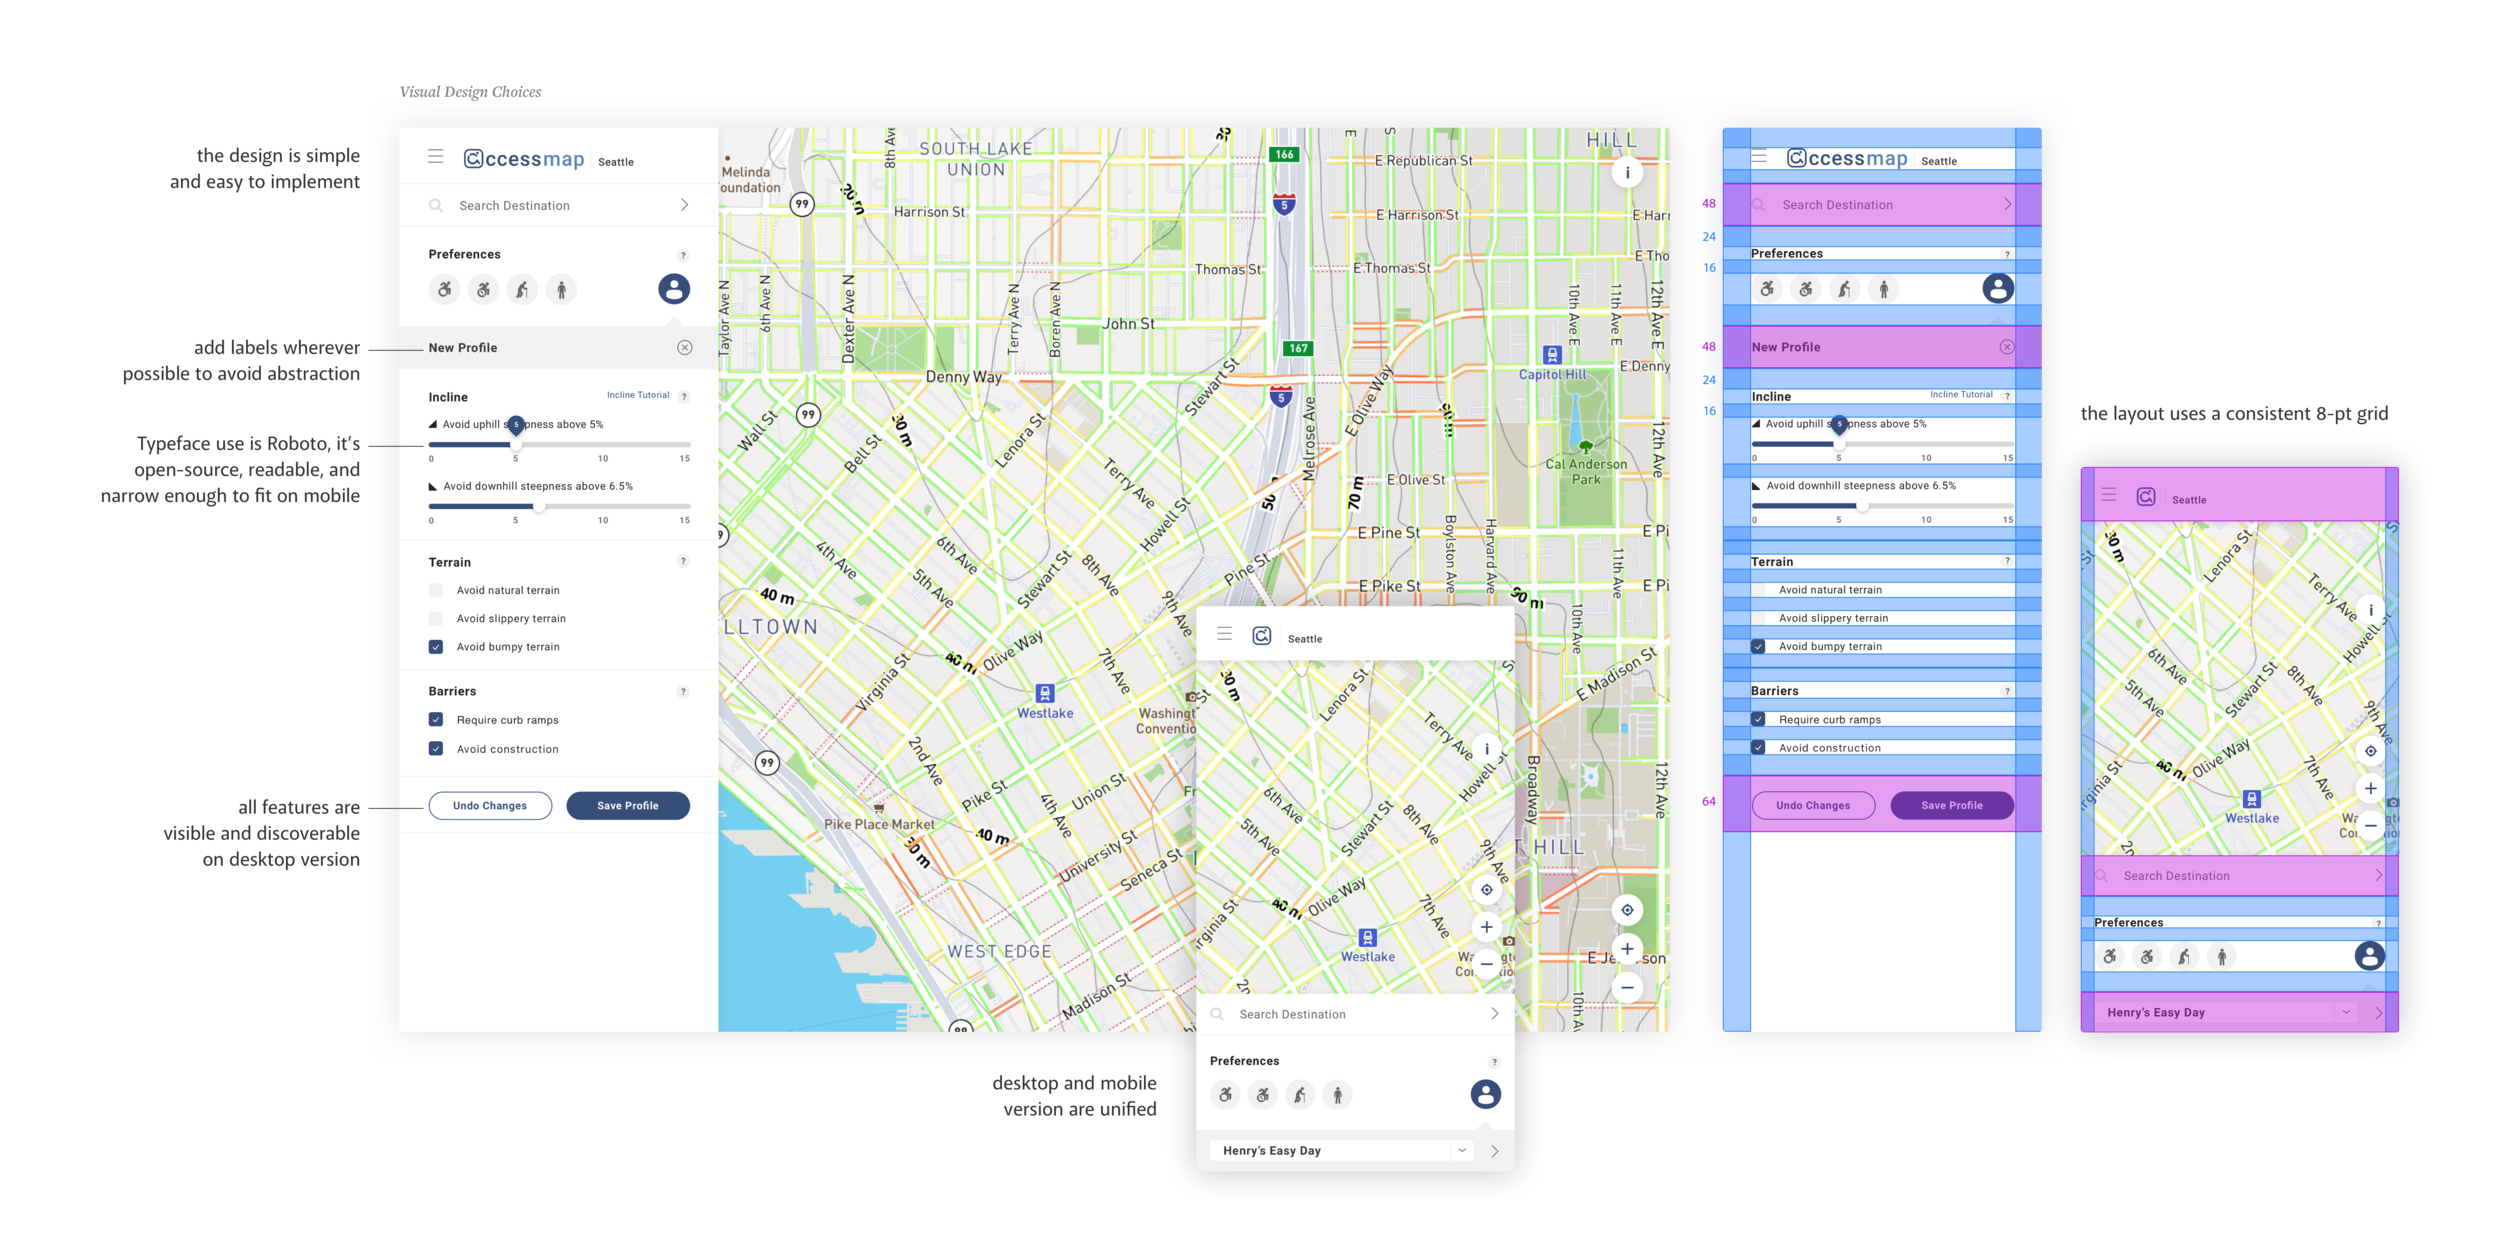Toggle Avoid bumpy terrain in grid-overlay panel
This screenshot has height=1253, width=2500.
[1758, 647]
